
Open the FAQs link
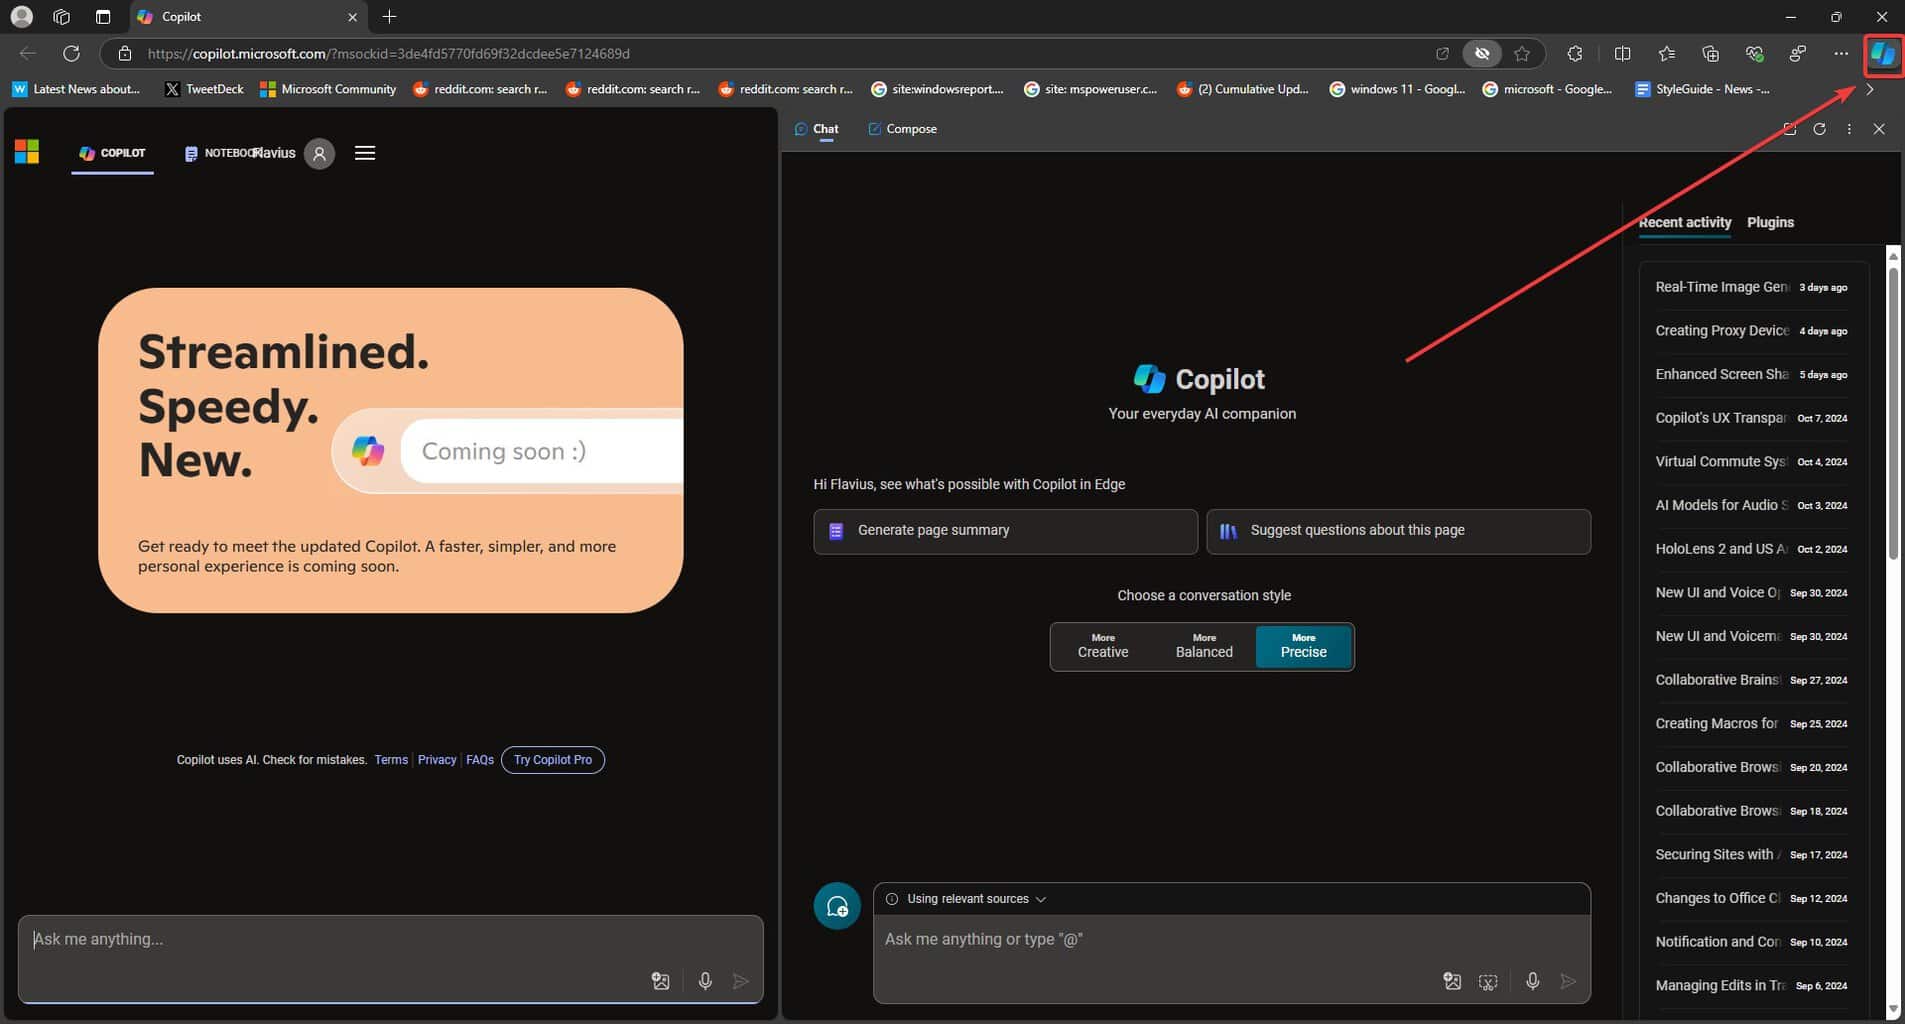(x=480, y=760)
